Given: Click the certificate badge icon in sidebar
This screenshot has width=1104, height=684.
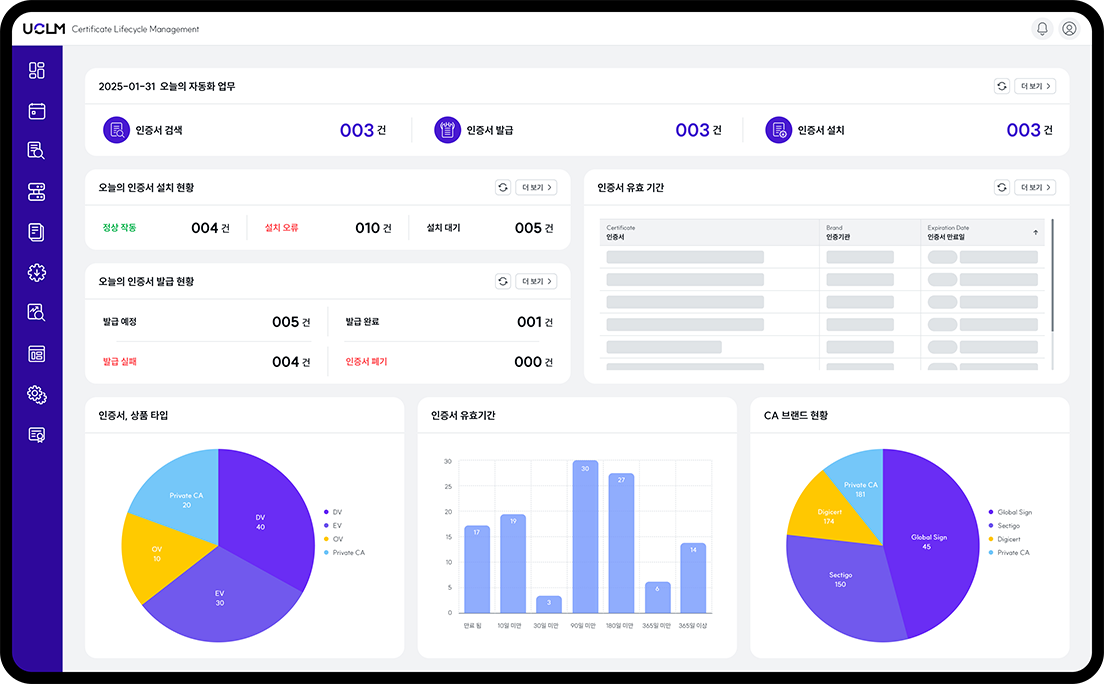Looking at the screenshot, I should tap(37, 435).
